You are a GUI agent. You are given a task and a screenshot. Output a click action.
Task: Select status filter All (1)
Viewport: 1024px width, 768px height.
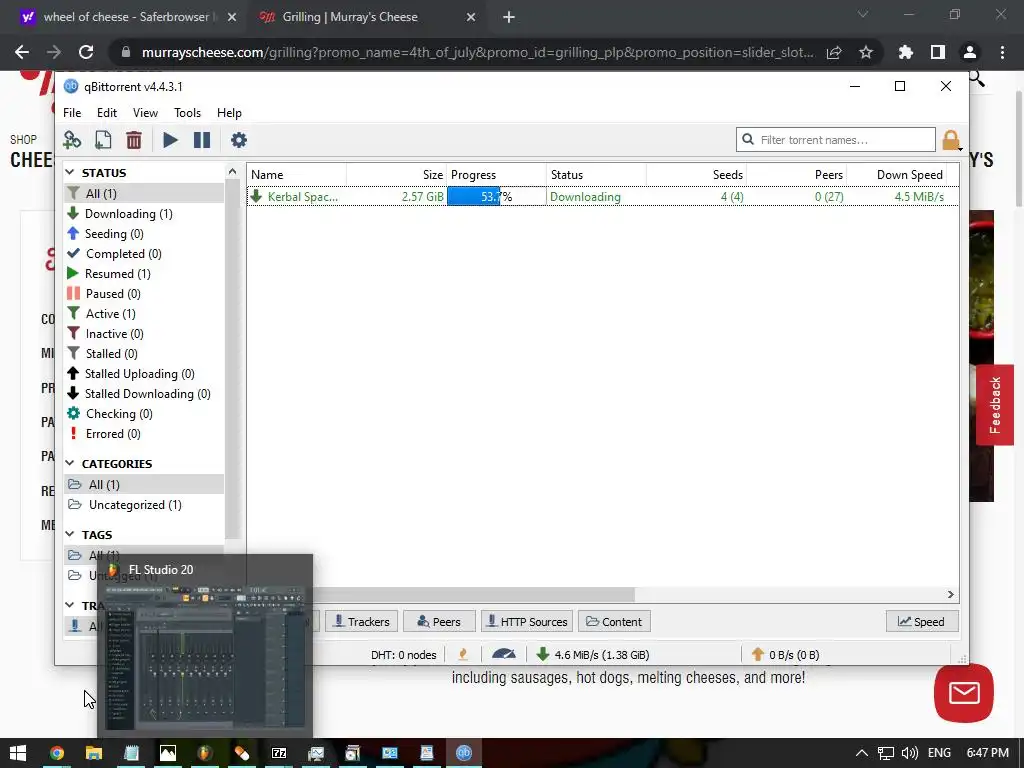[144, 193]
